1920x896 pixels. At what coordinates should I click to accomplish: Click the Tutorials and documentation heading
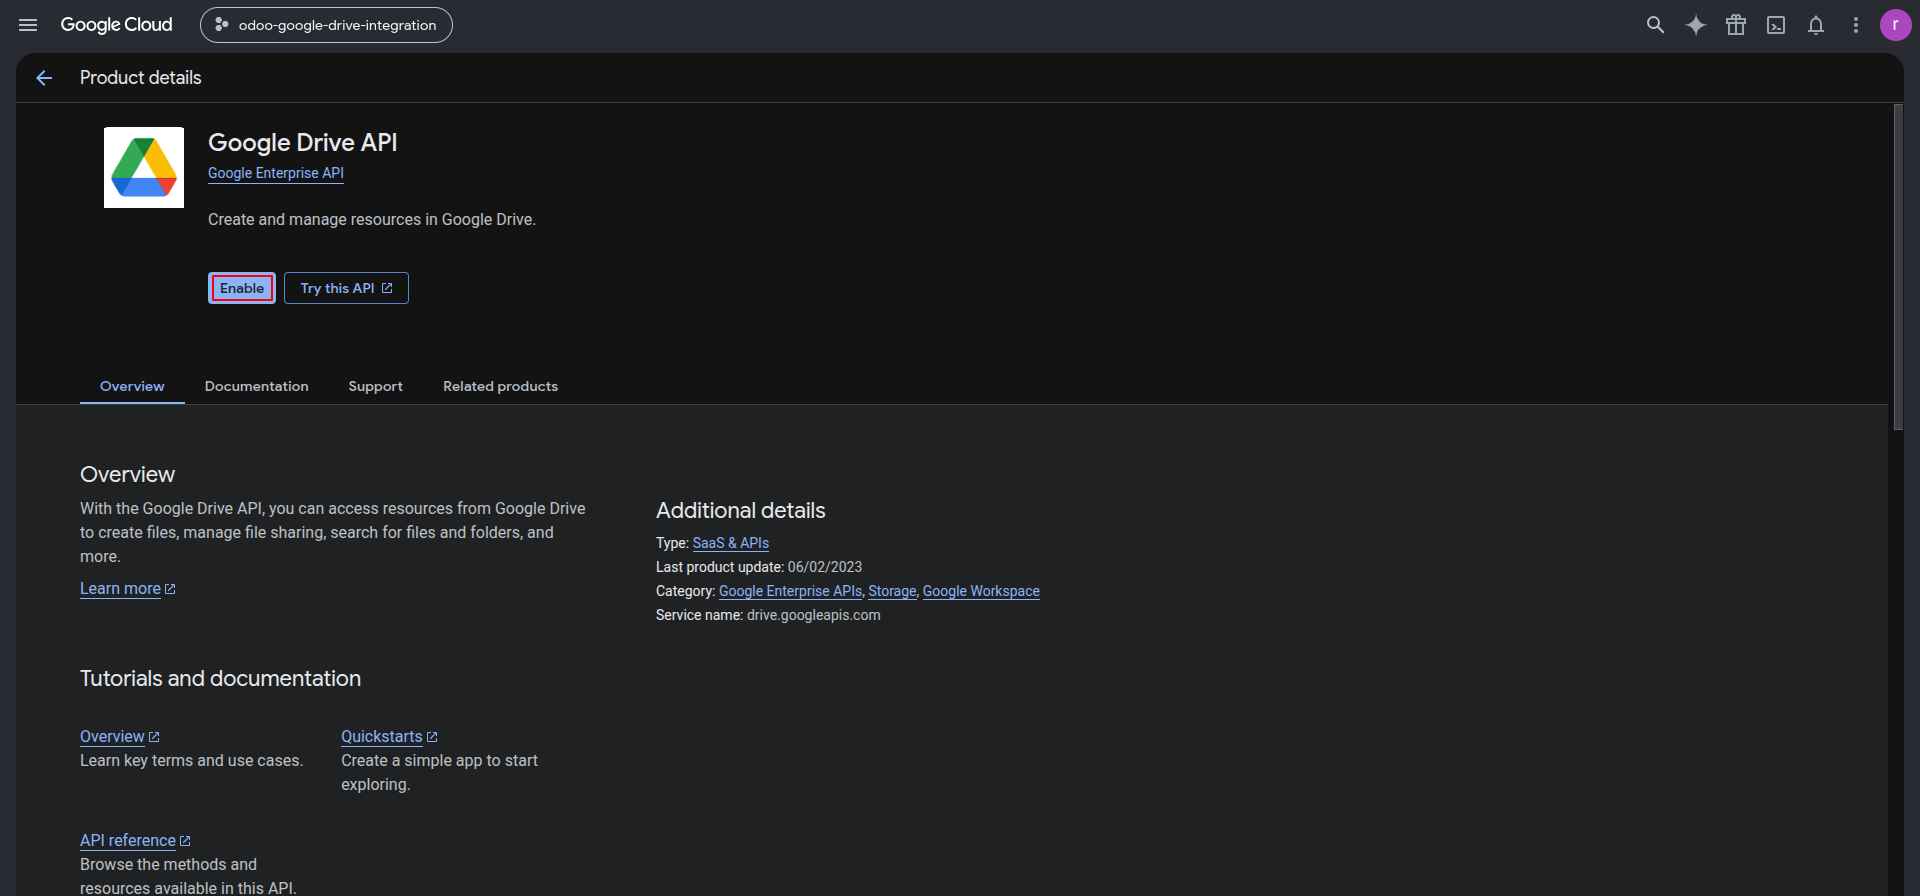(221, 679)
